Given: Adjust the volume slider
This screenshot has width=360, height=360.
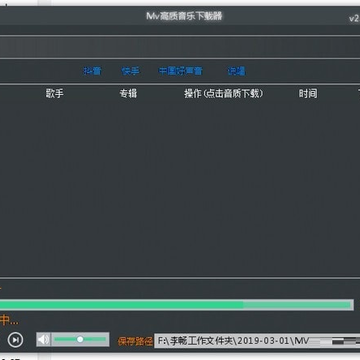Looking at the screenshot, I should coord(80,339).
